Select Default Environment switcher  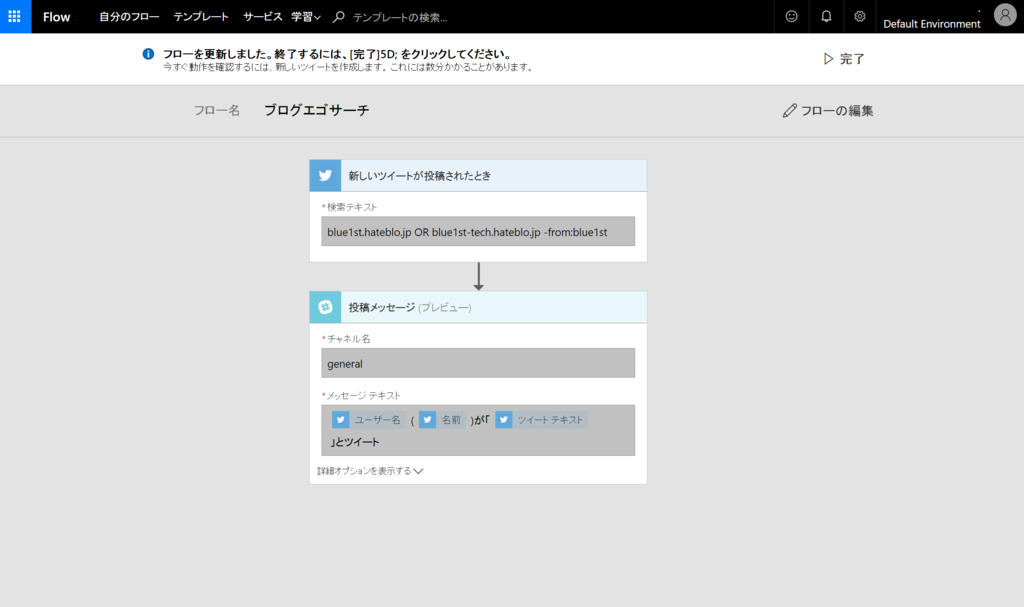tap(932, 24)
